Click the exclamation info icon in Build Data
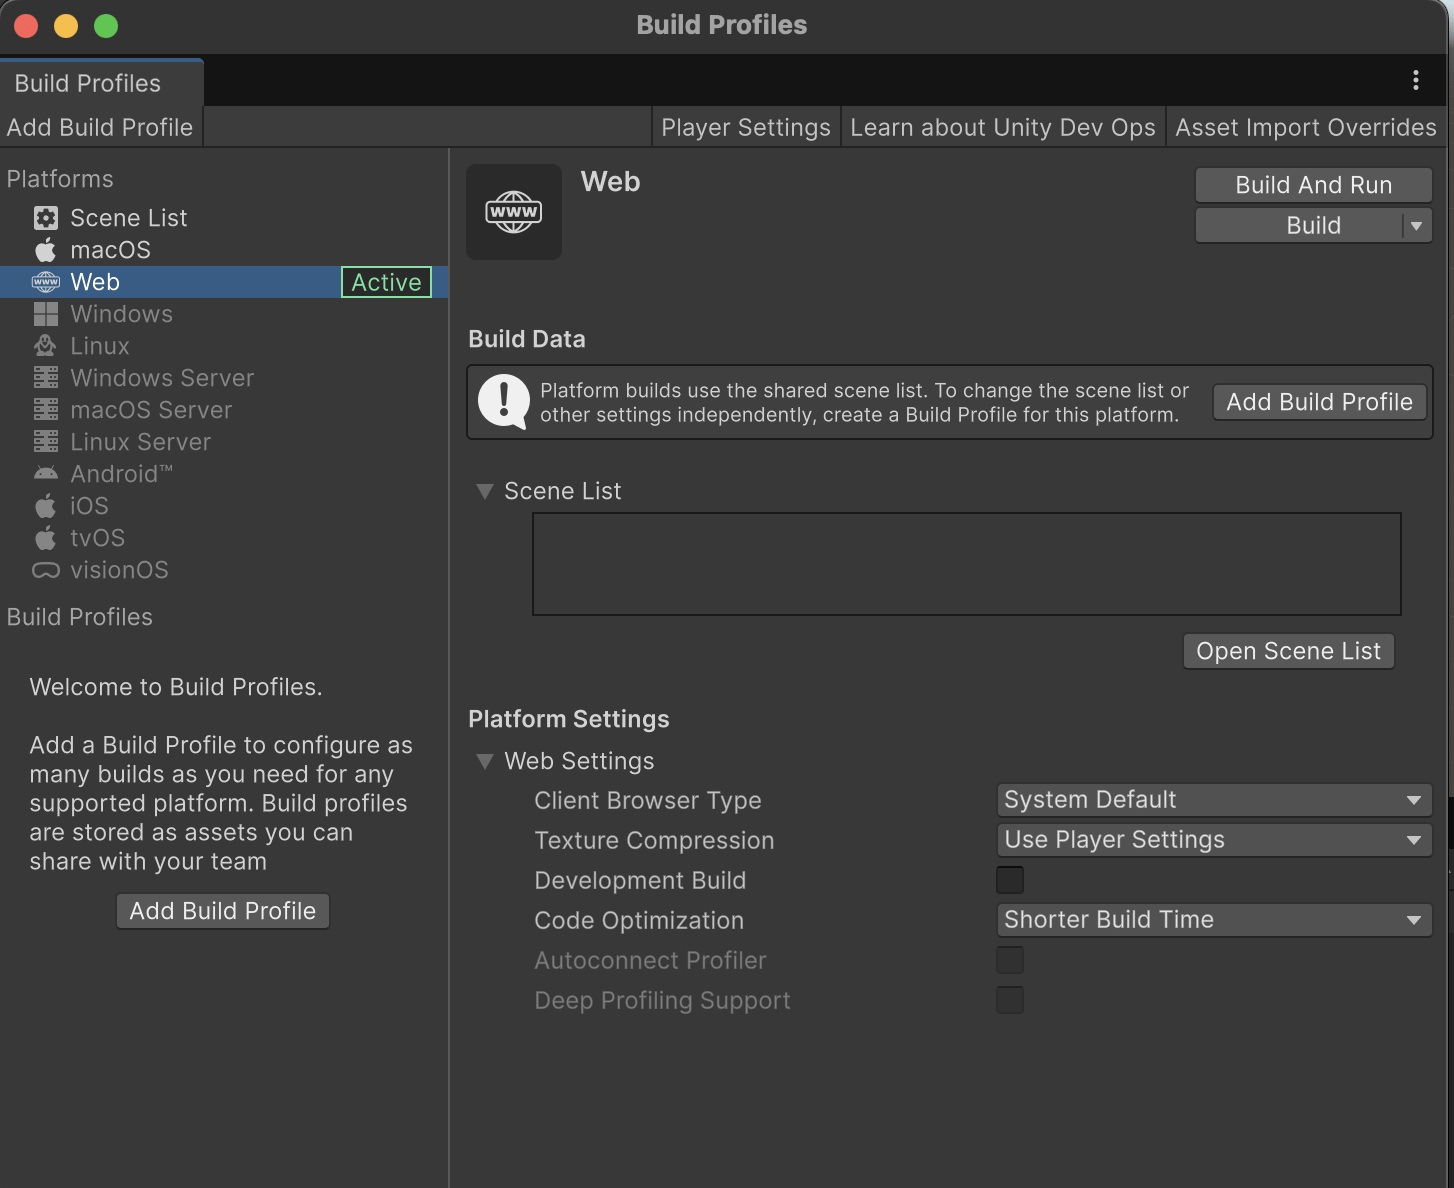 click(x=504, y=402)
